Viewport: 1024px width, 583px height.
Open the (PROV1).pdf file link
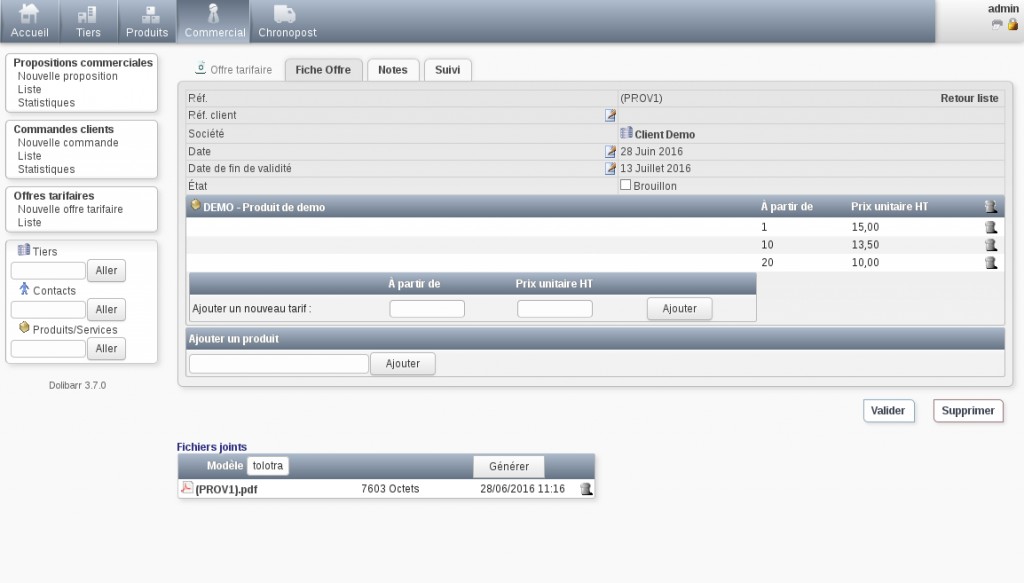click(x=226, y=489)
